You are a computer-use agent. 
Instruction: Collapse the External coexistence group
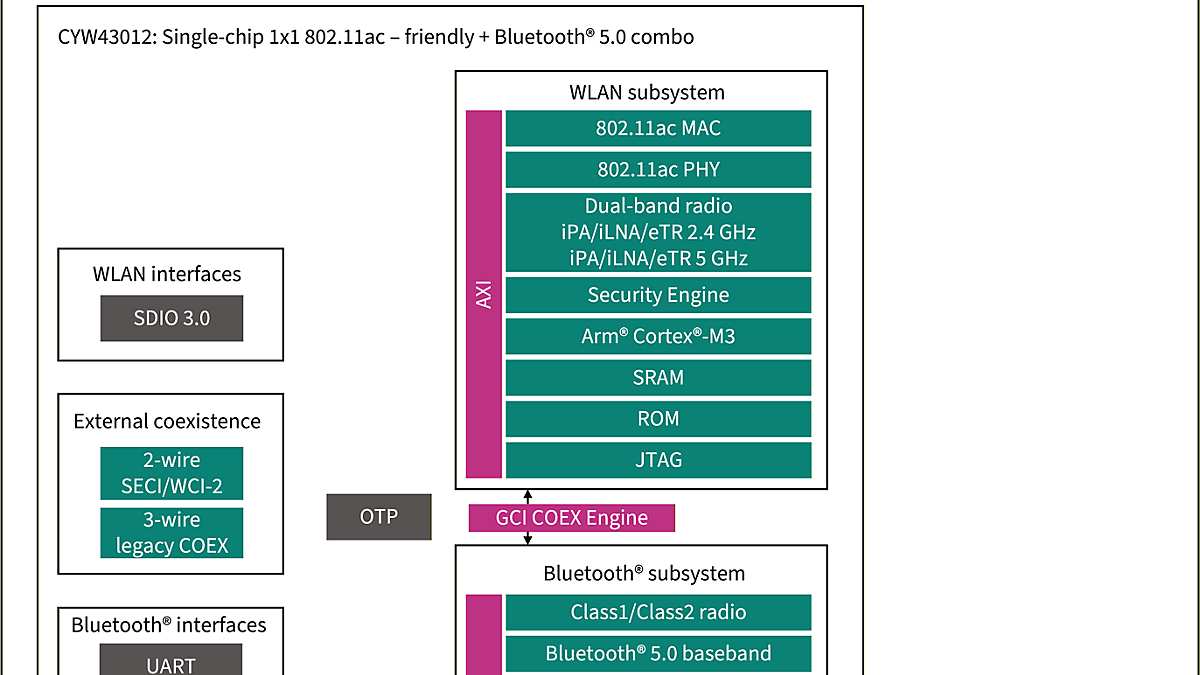[x=168, y=421]
